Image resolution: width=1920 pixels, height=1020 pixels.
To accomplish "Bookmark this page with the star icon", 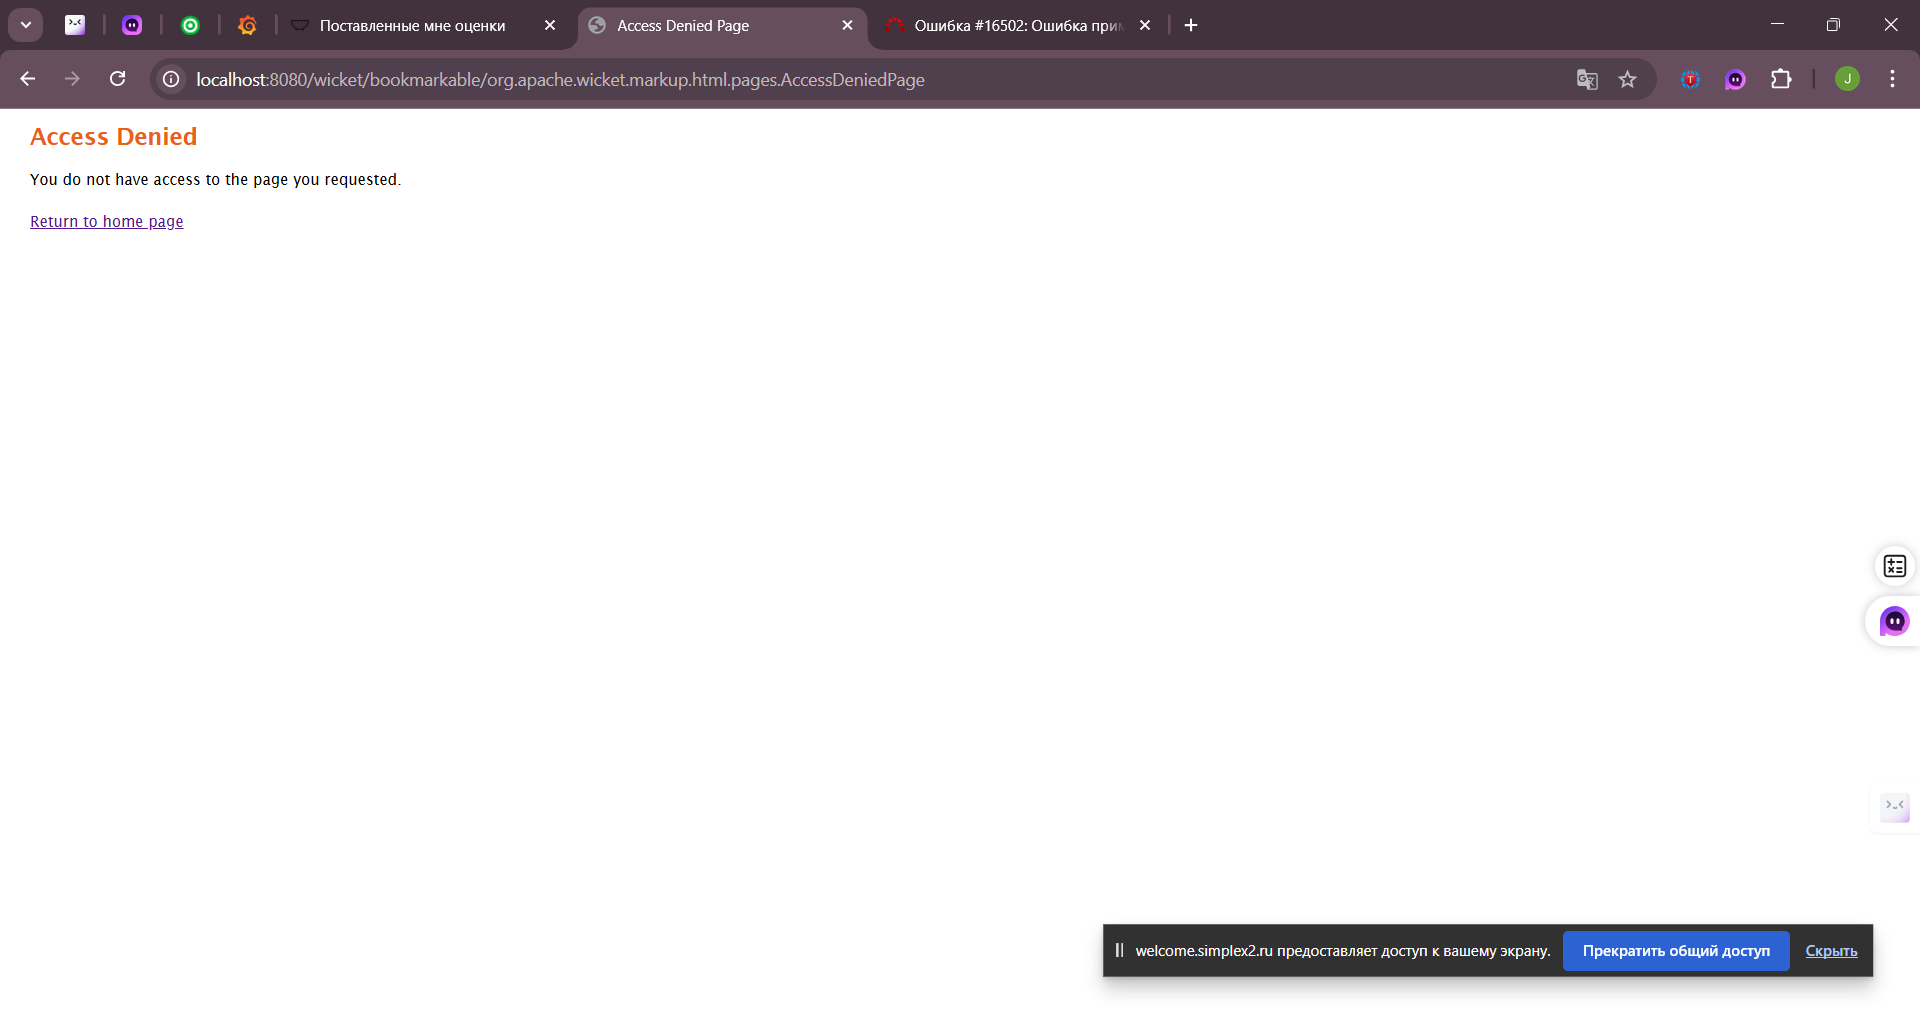I will 1628,79.
